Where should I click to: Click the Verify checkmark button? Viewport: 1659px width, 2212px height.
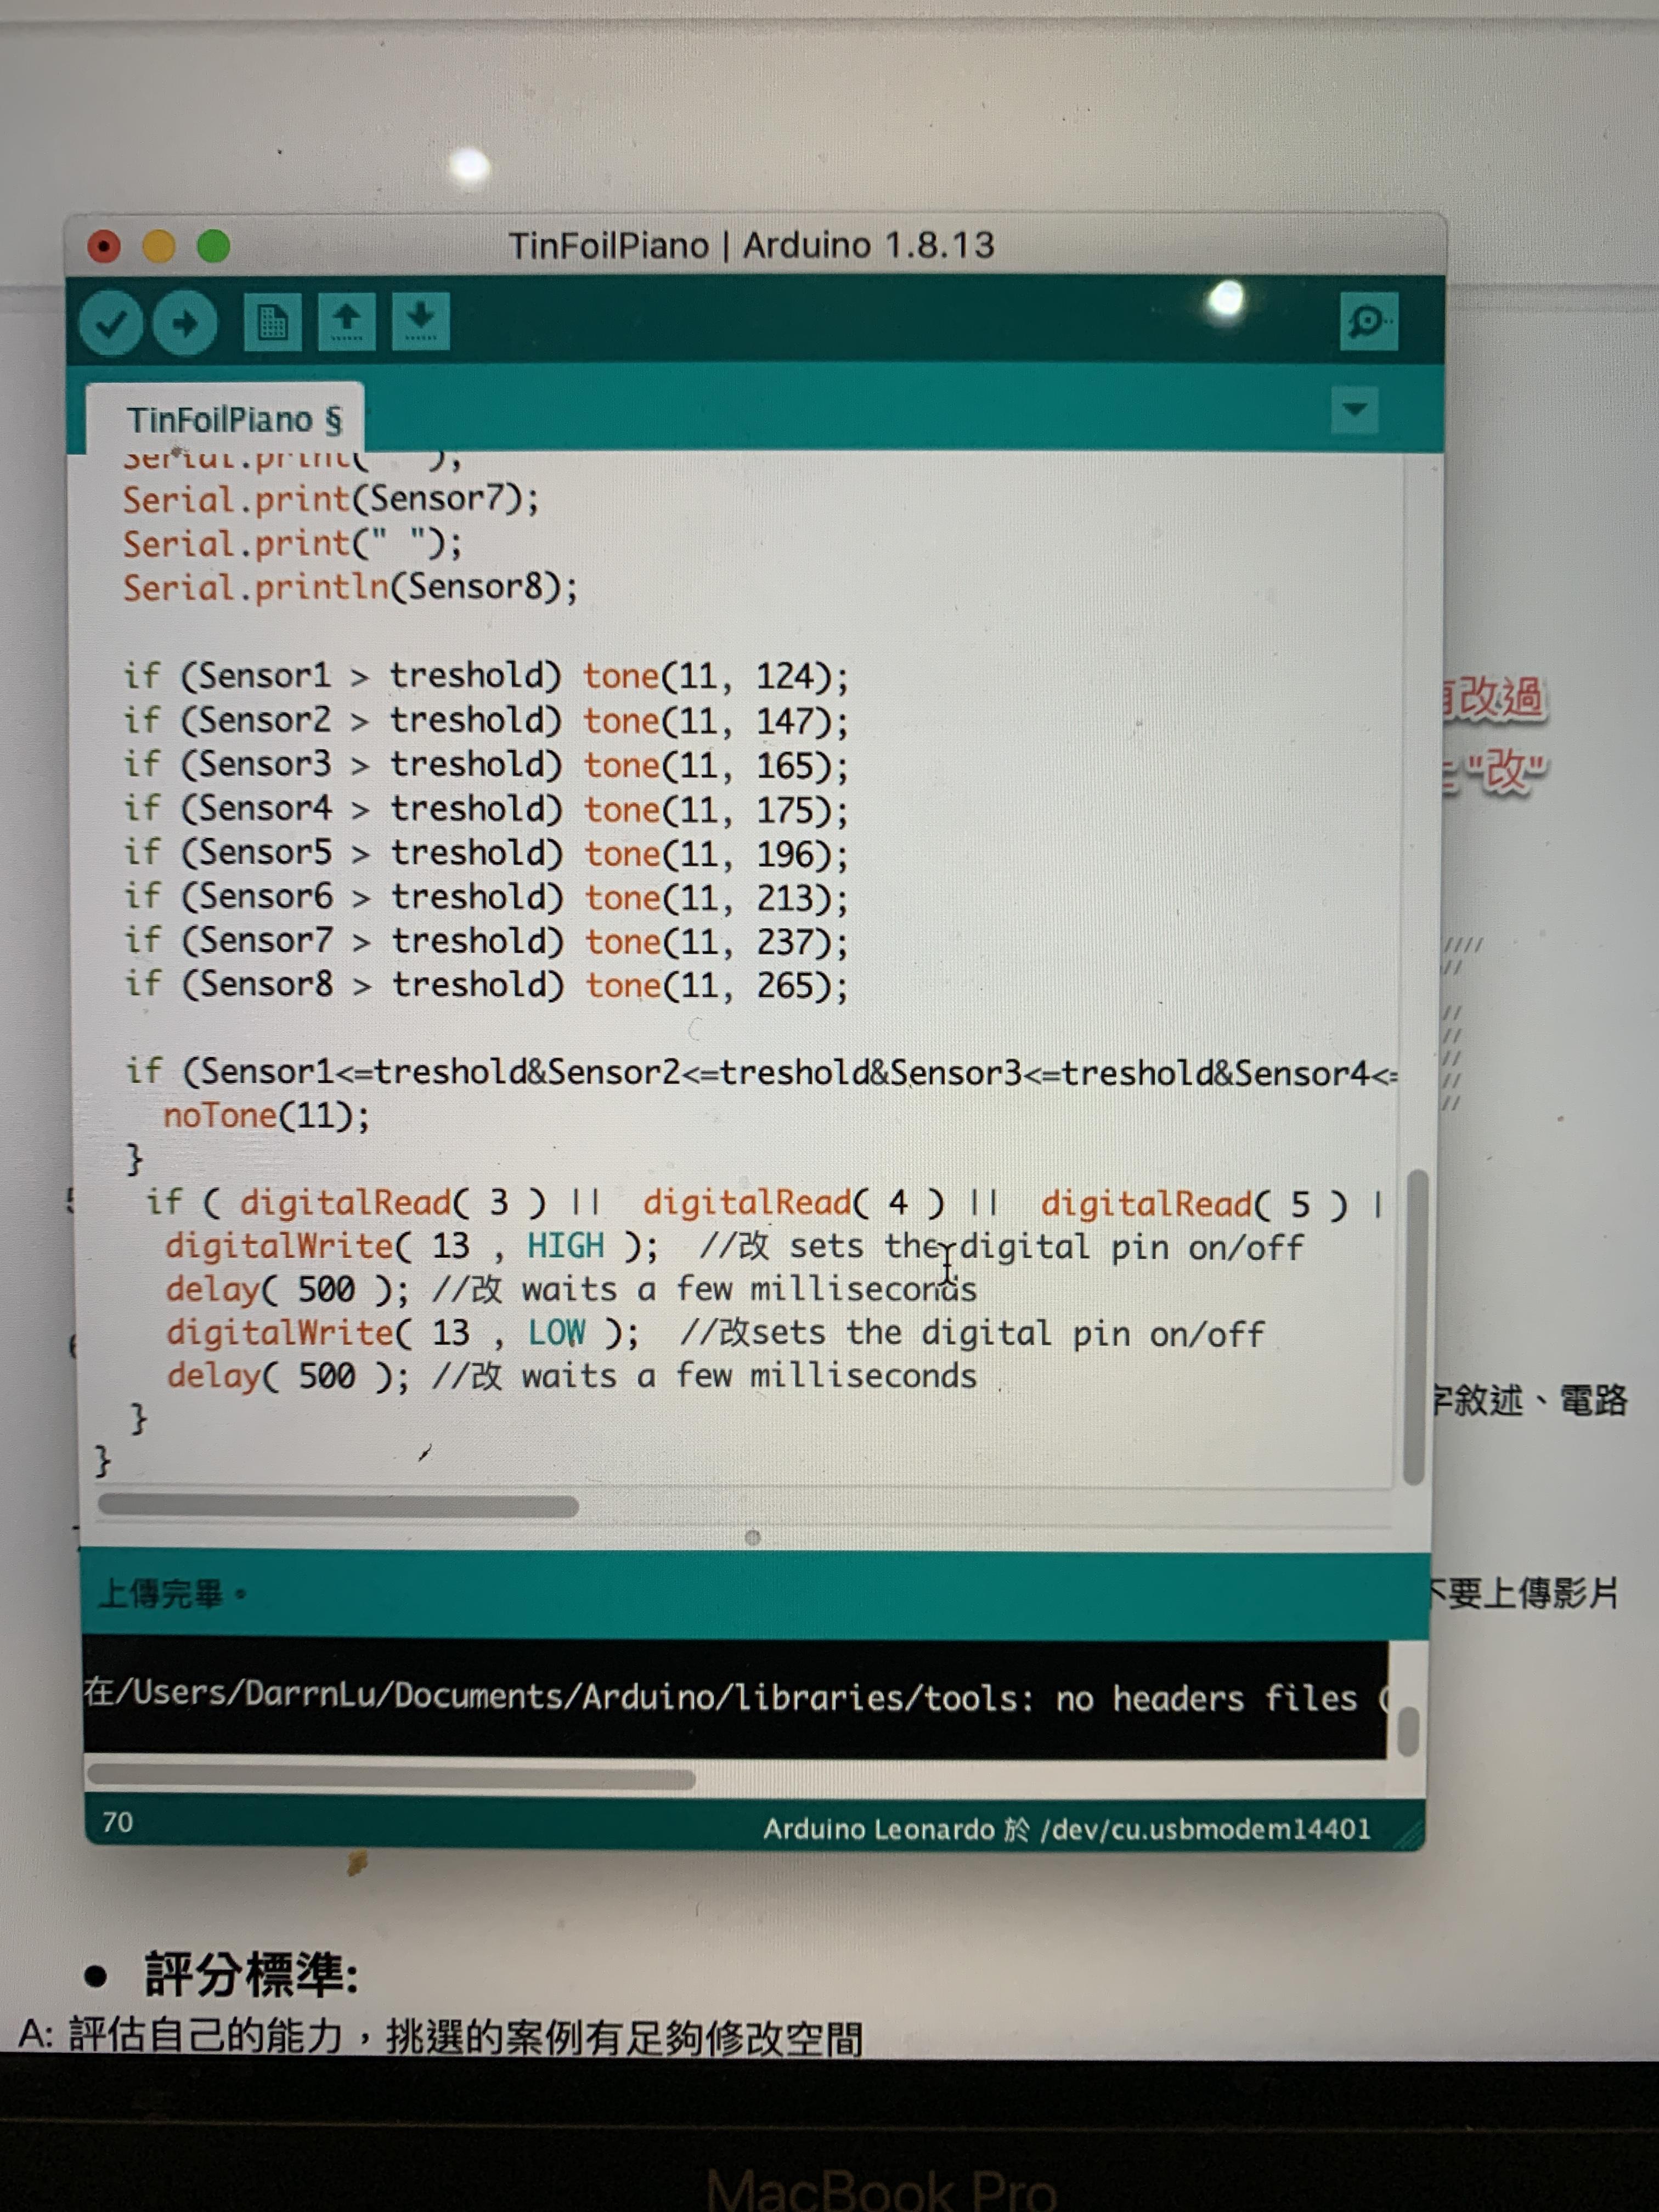pos(110,323)
